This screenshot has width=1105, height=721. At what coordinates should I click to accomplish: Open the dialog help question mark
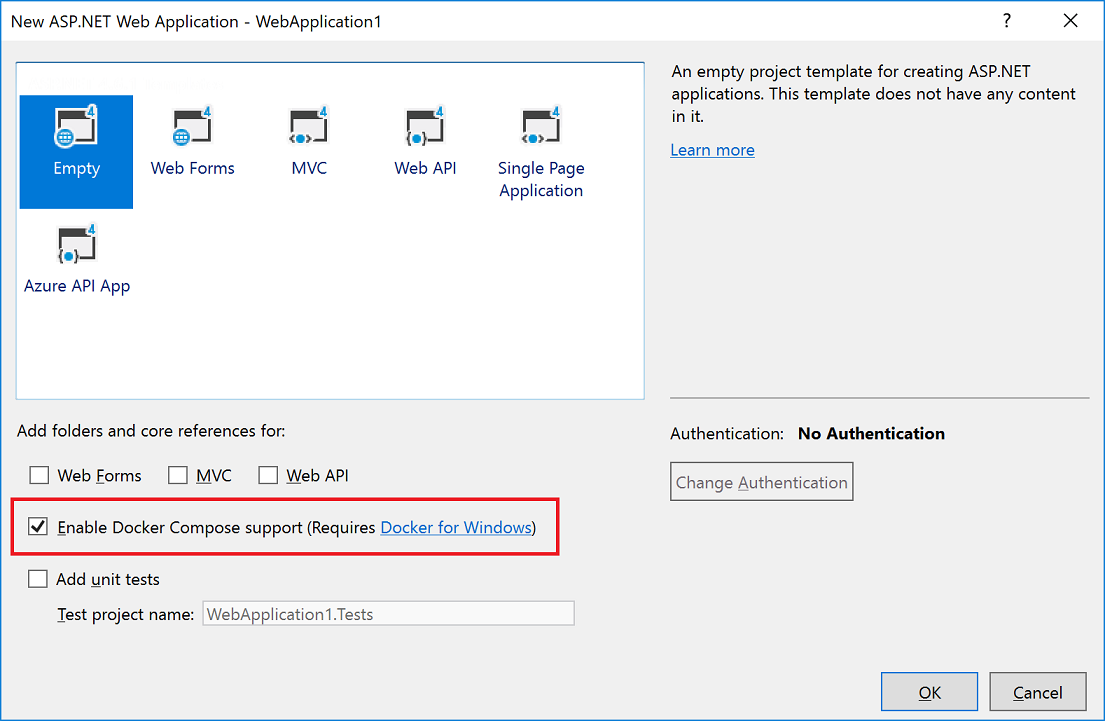coord(1006,20)
